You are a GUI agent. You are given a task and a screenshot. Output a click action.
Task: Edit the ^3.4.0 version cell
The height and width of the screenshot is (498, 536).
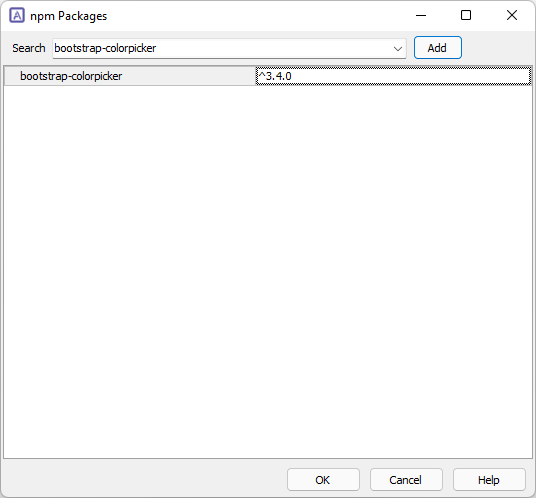tap(393, 76)
